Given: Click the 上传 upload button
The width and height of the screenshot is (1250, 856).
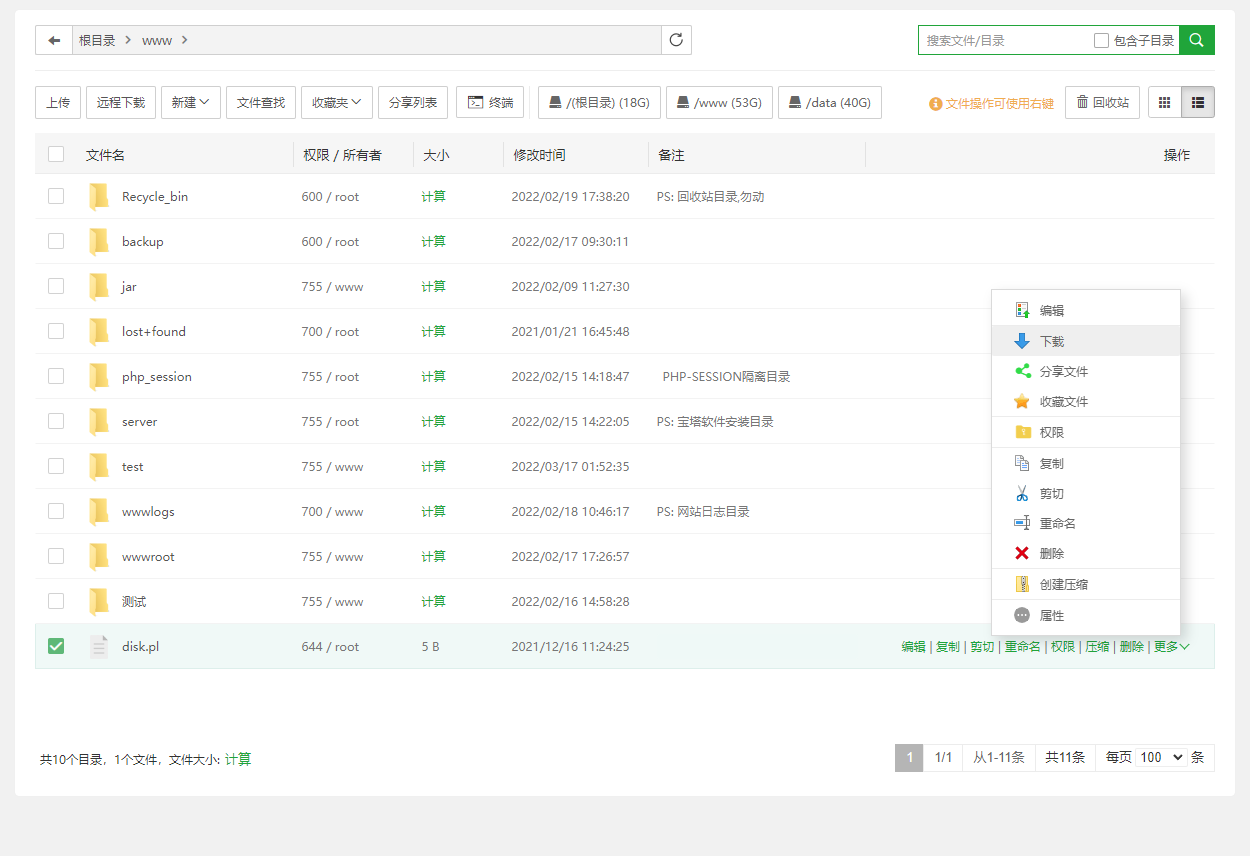Looking at the screenshot, I should tap(58, 102).
